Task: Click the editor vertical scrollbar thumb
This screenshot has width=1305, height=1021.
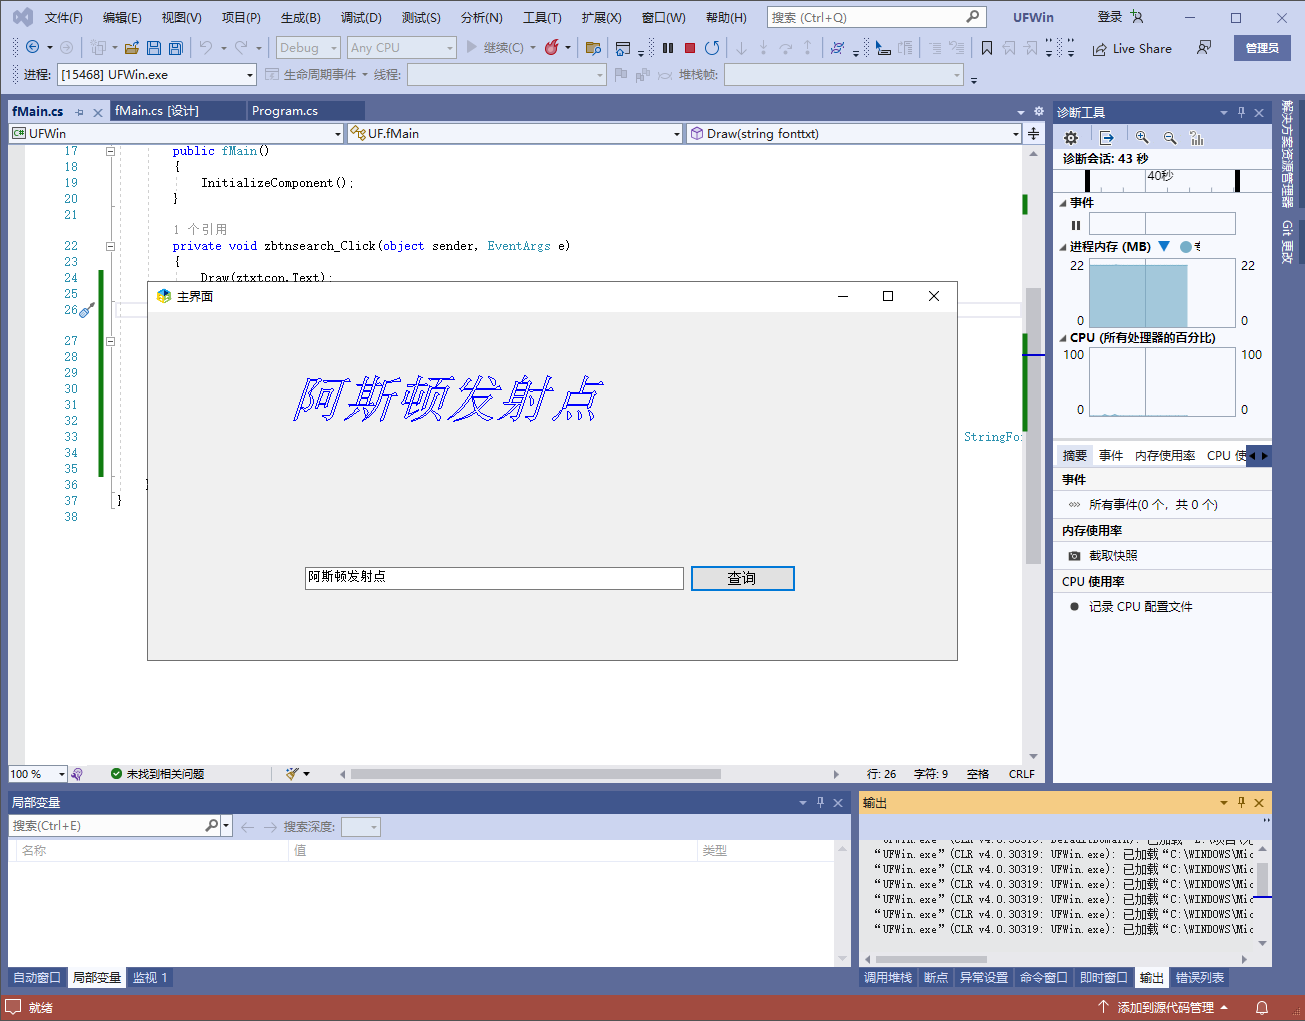Action: [1033, 426]
